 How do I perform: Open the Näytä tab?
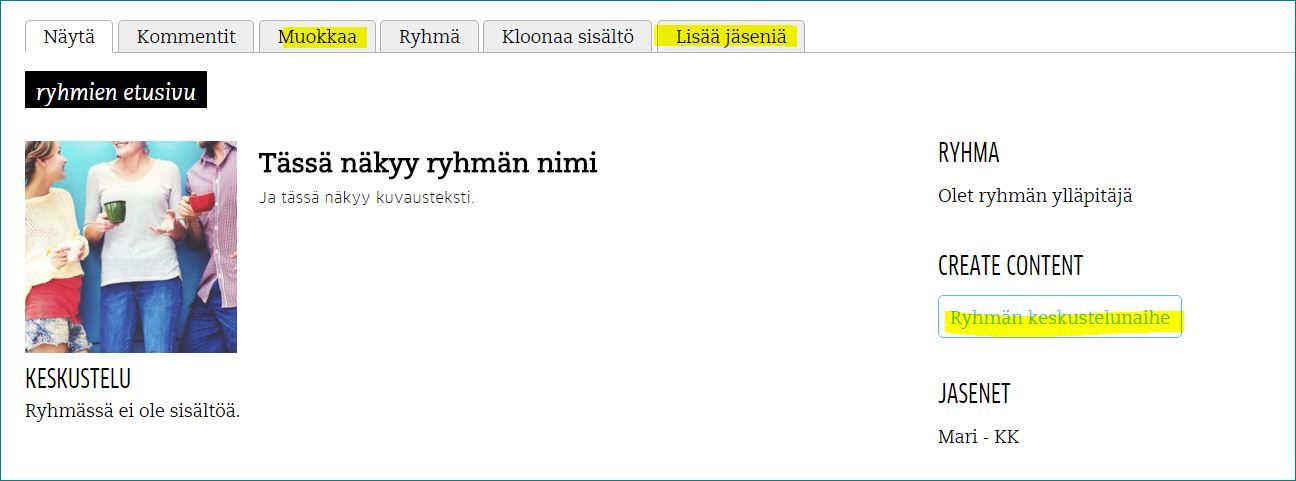pos(69,37)
